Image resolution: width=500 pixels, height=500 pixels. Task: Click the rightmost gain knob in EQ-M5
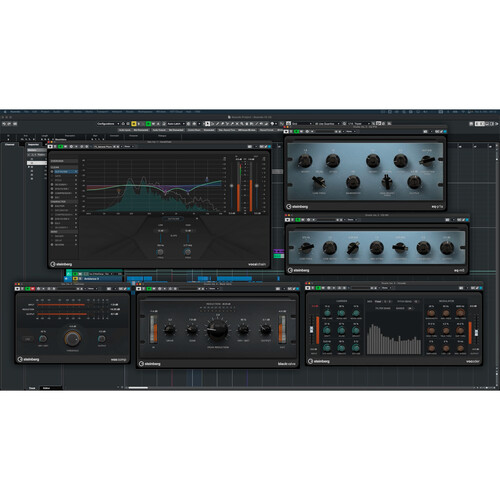(x=447, y=248)
